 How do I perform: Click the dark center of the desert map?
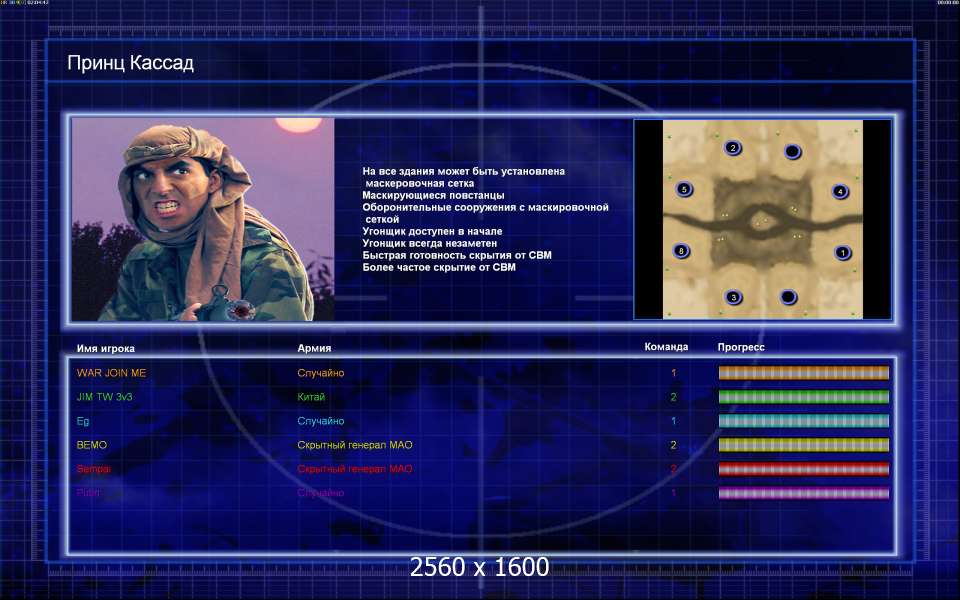(x=762, y=222)
